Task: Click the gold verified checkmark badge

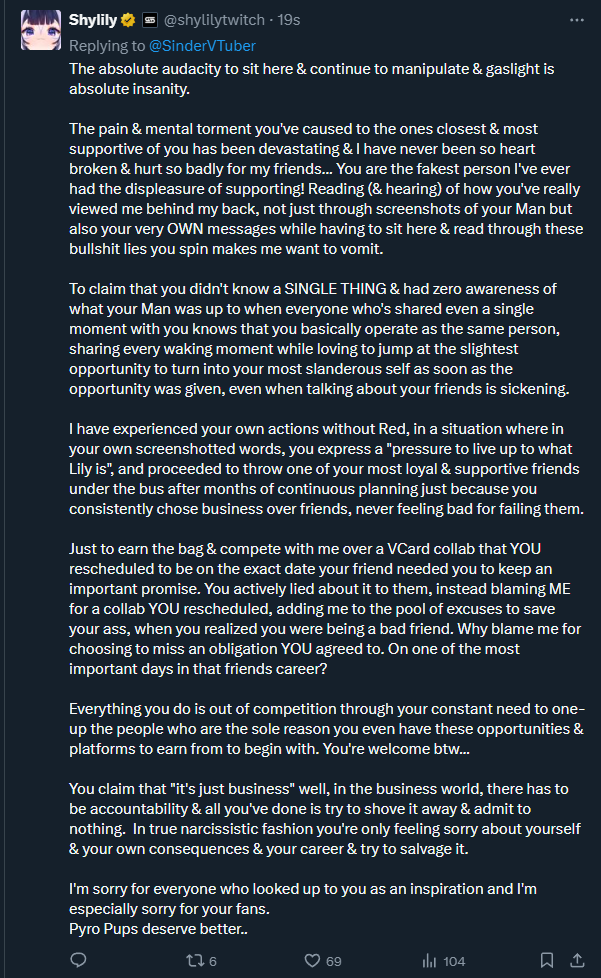Action: click(x=127, y=20)
